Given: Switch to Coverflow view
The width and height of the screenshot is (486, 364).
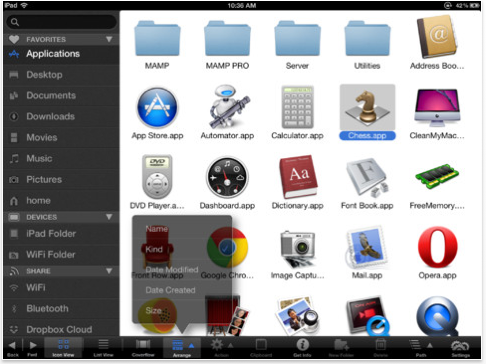Looking at the screenshot, I should (143, 348).
